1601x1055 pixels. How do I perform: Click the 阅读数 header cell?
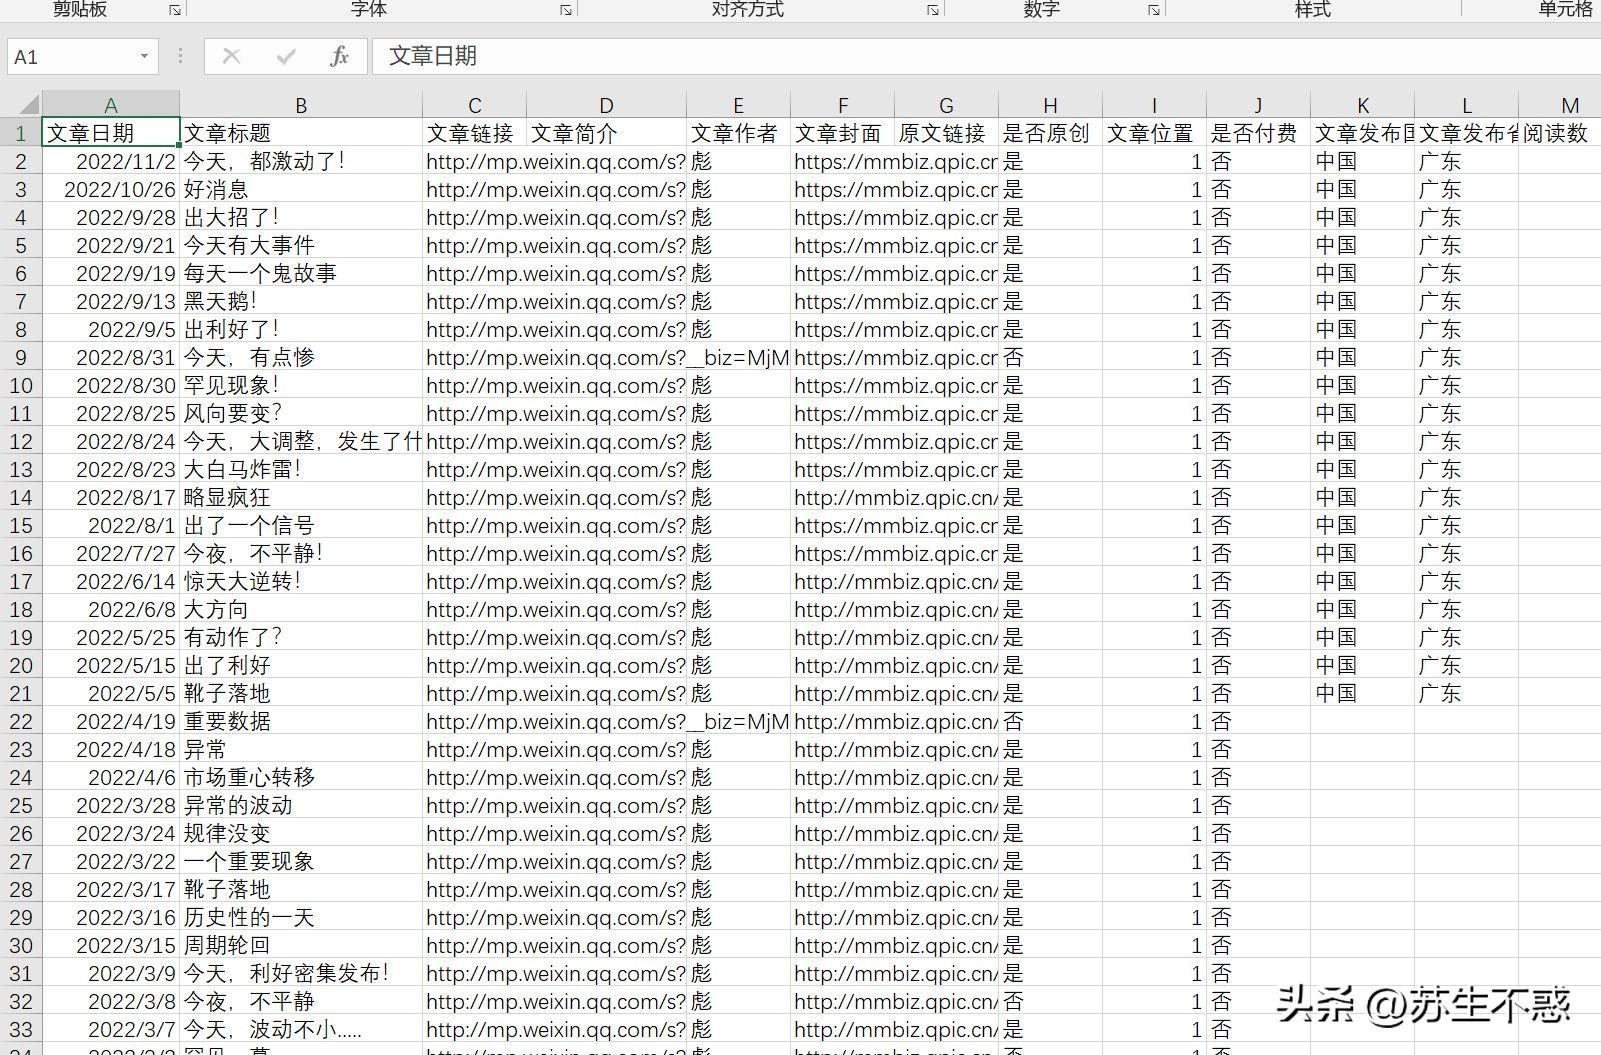click(x=1560, y=133)
